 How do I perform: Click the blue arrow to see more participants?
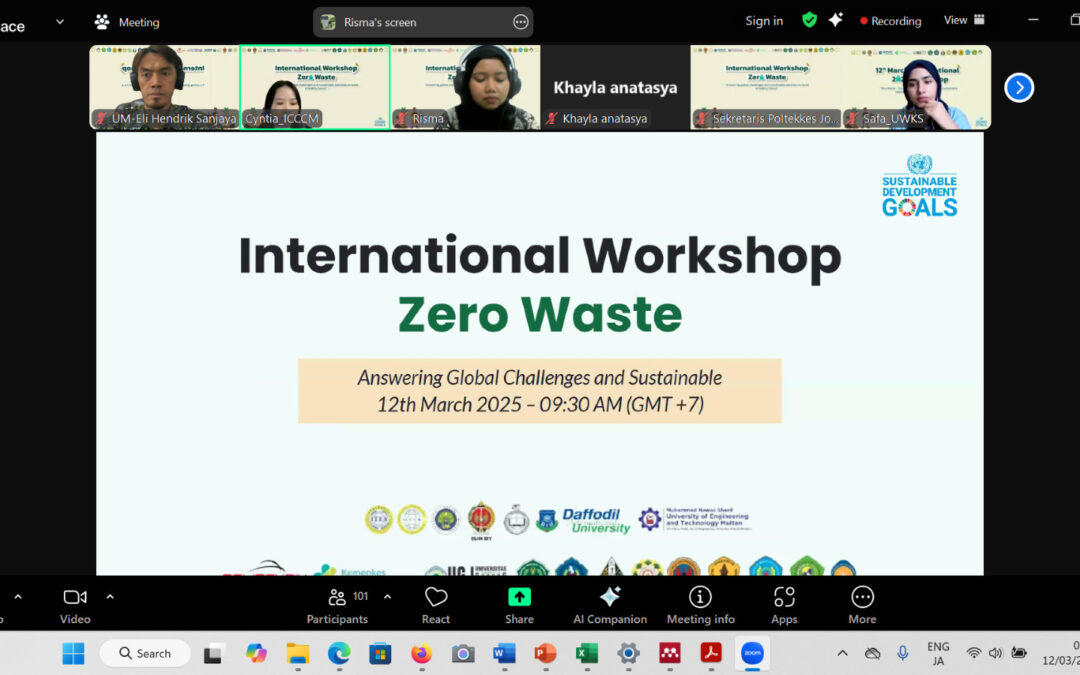1019,87
